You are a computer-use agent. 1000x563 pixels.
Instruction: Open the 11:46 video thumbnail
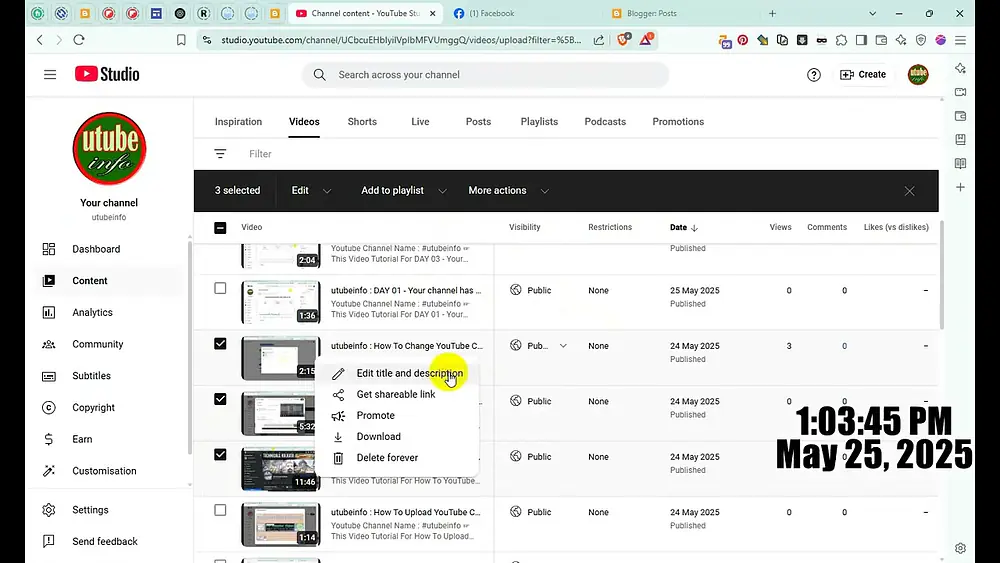point(278,469)
